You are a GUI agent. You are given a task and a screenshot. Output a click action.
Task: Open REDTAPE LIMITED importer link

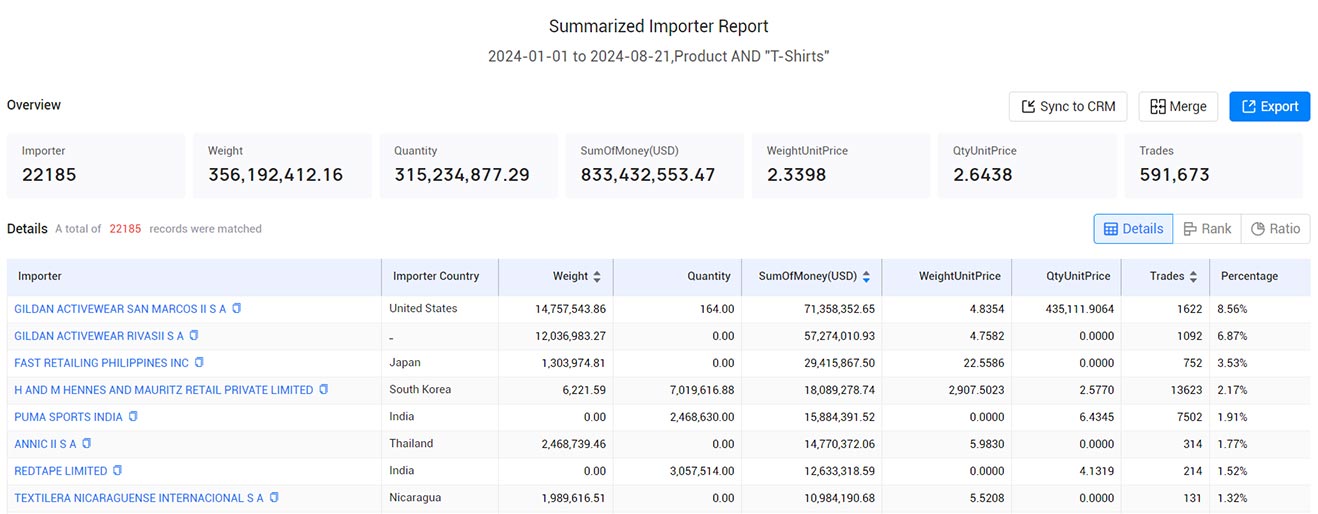[61, 471]
